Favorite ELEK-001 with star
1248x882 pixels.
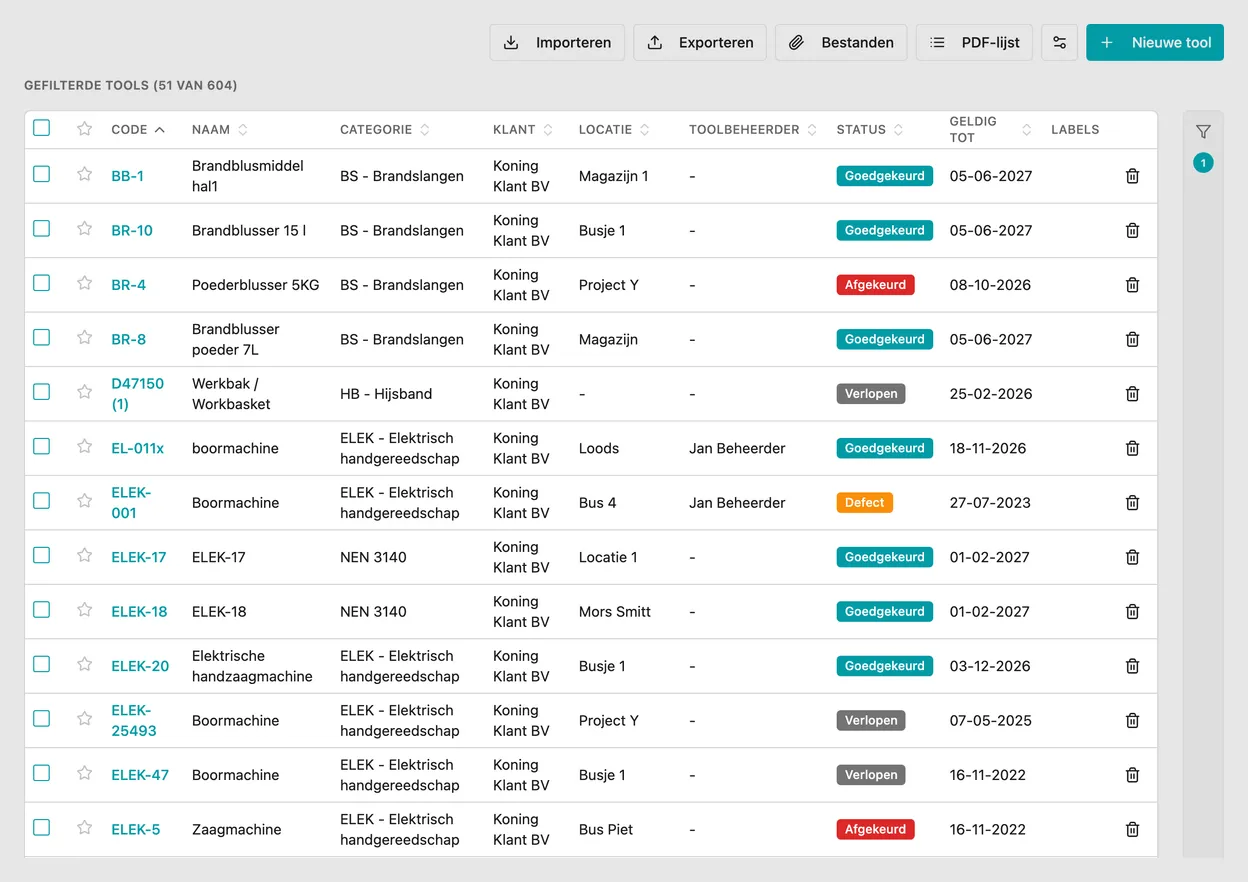click(x=85, y=501)
